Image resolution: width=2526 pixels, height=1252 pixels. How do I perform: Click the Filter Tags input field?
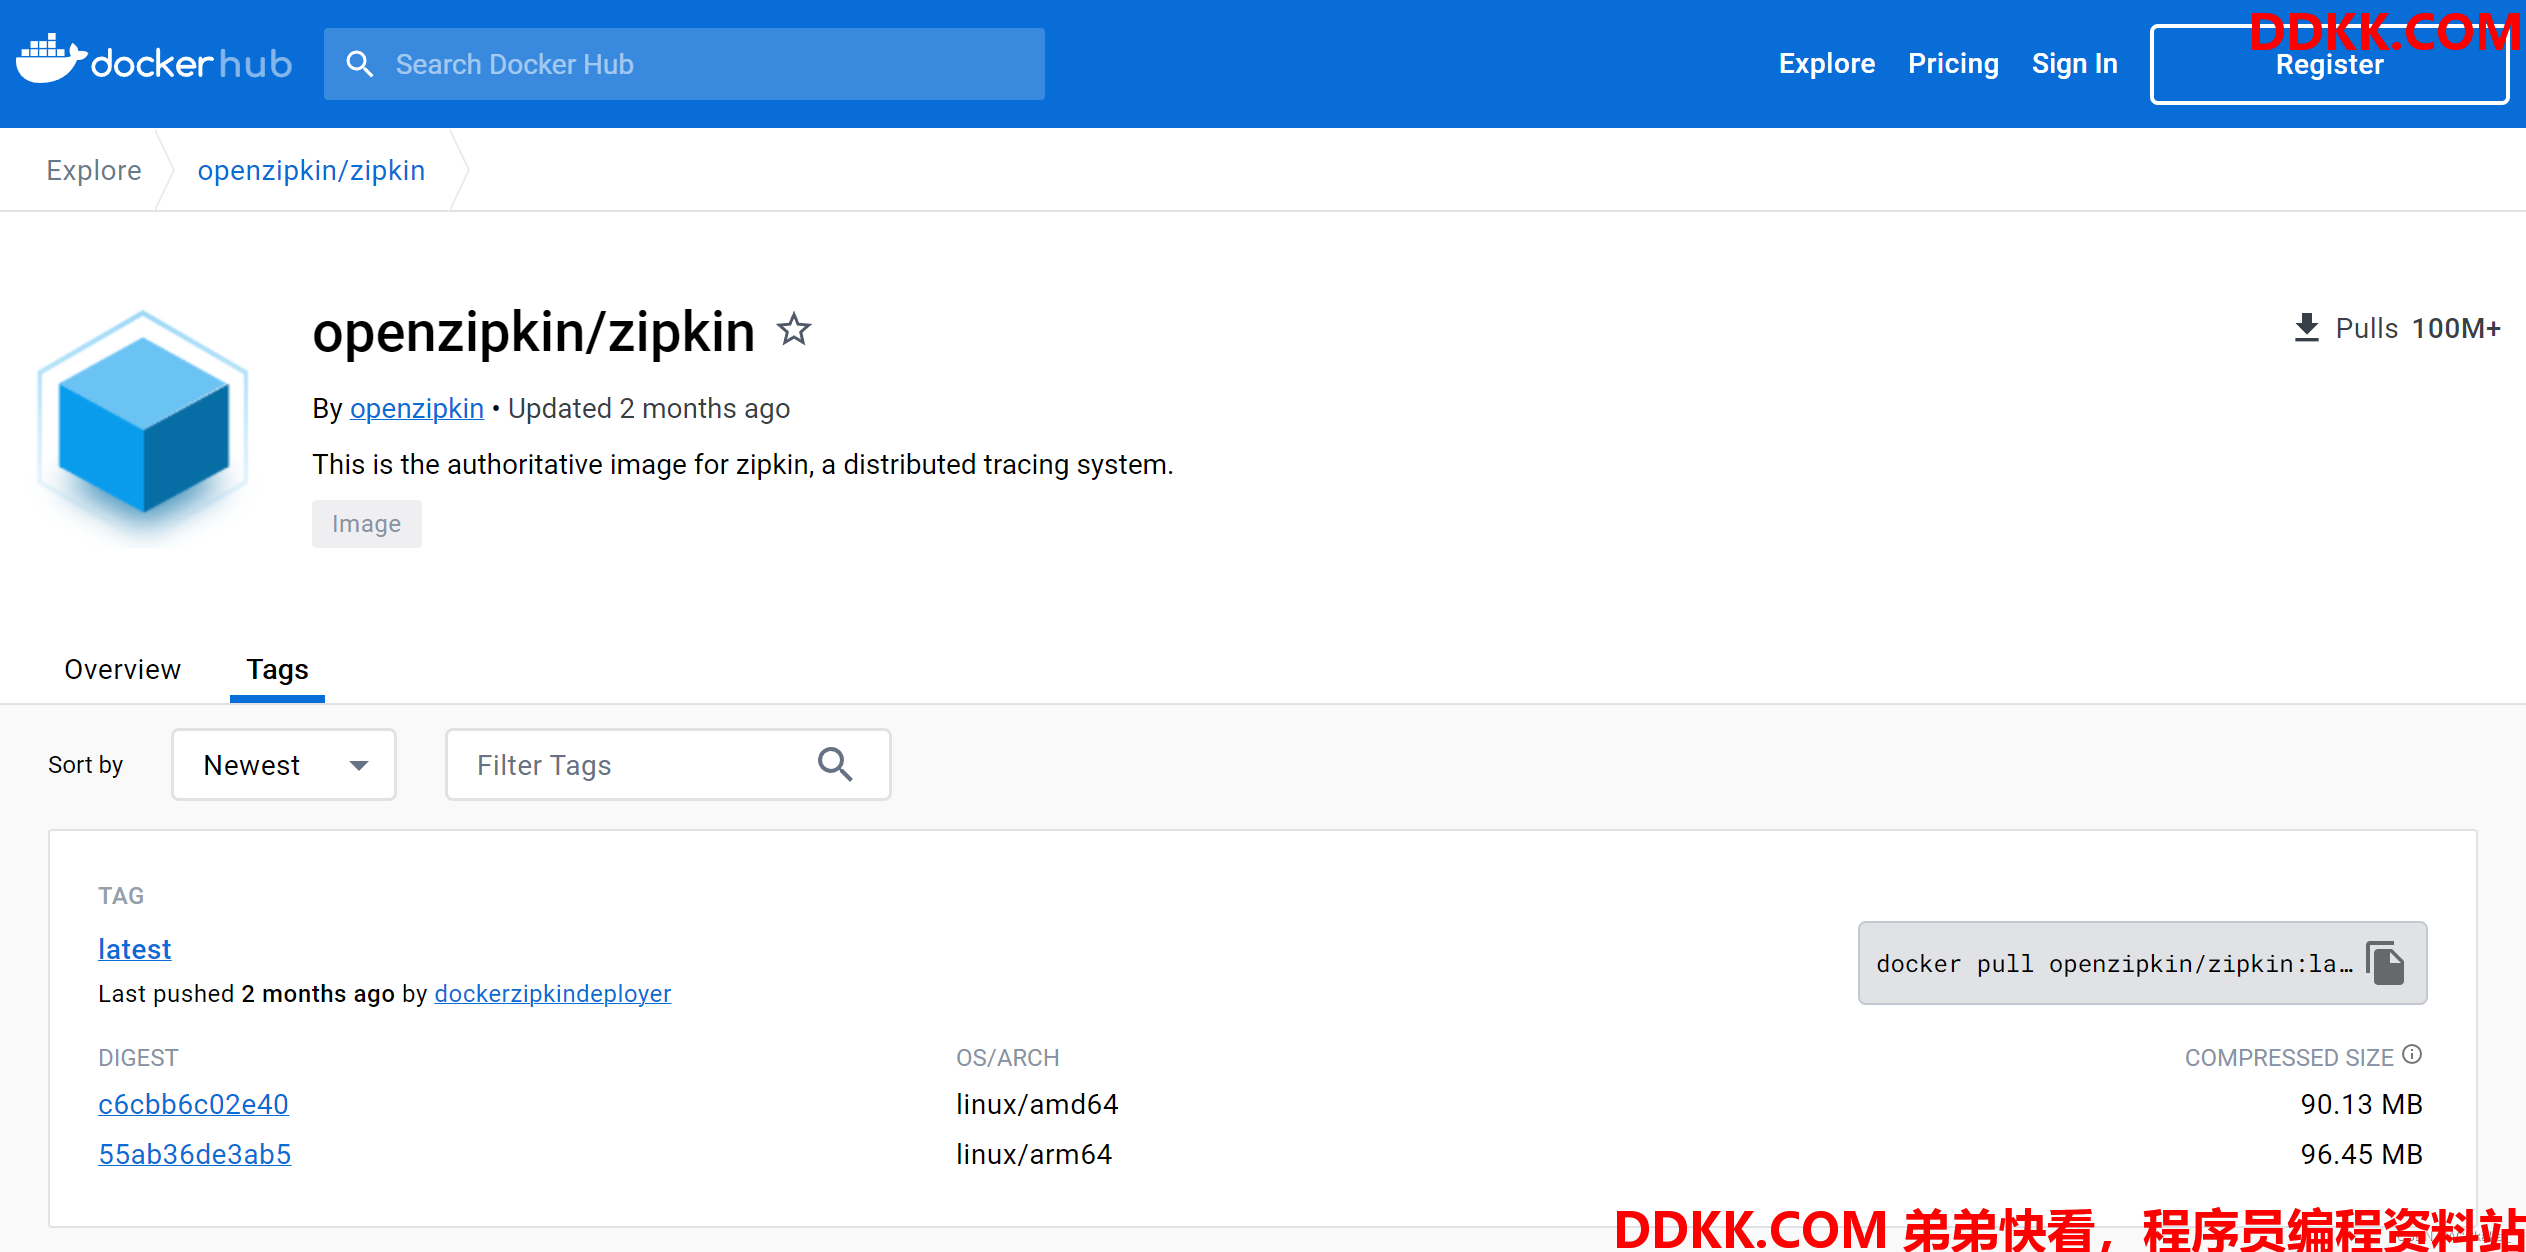pyautogui.click(x=668, y=764)
